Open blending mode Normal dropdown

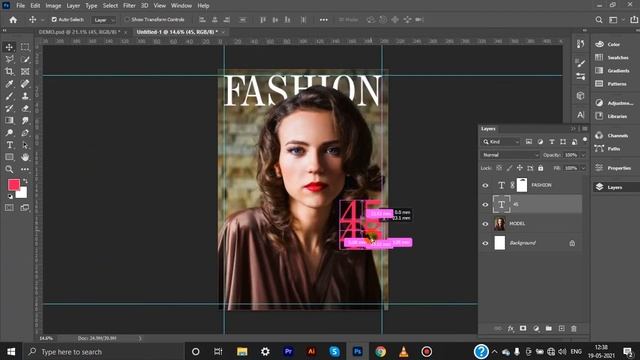(x=510, y=155)
